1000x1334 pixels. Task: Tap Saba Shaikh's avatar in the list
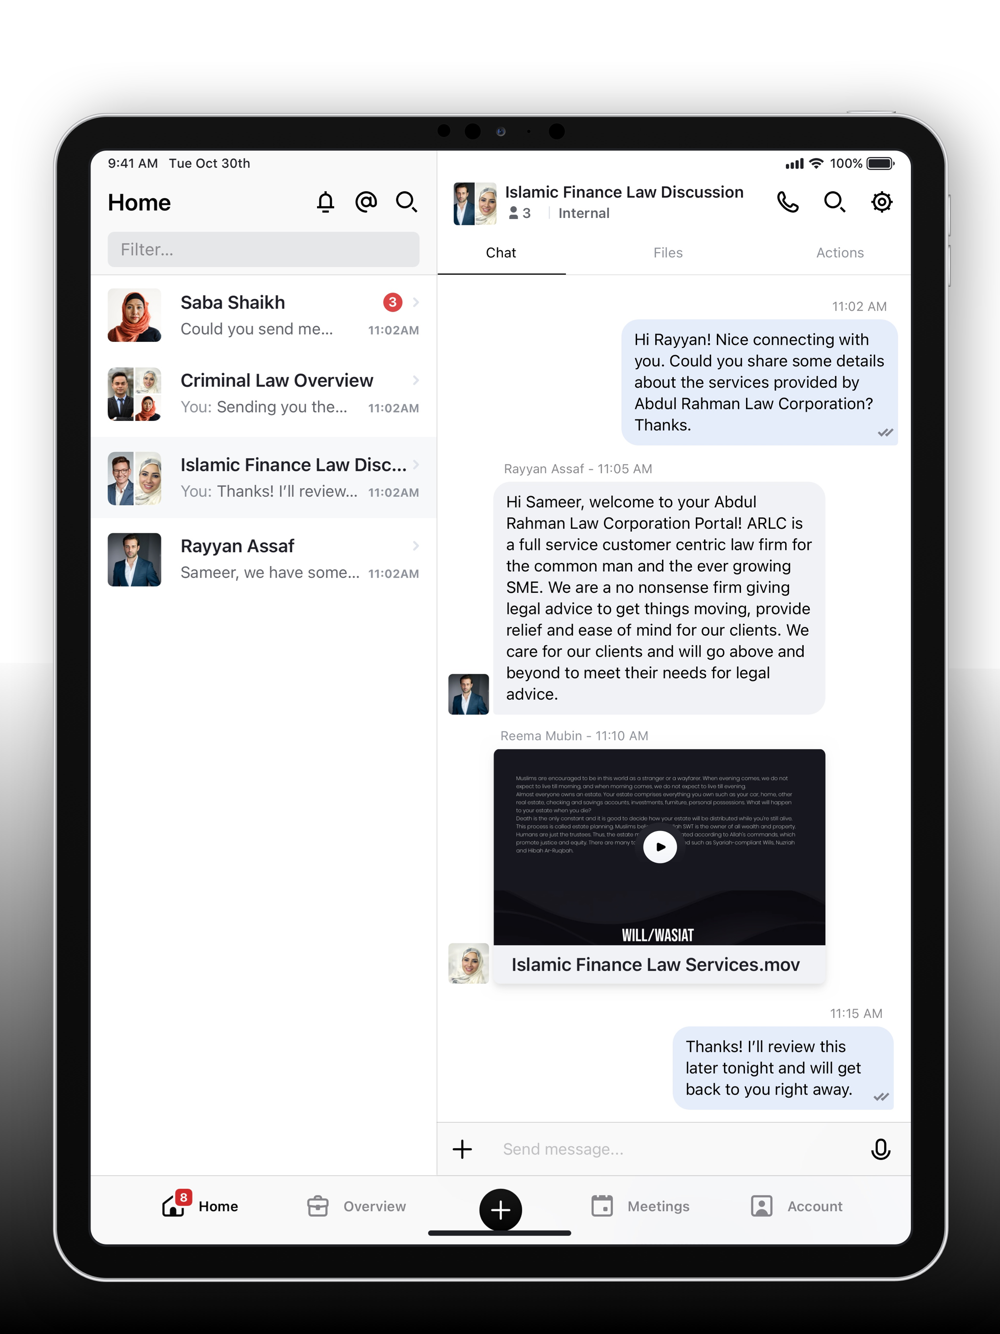click(x=134, y=315)
